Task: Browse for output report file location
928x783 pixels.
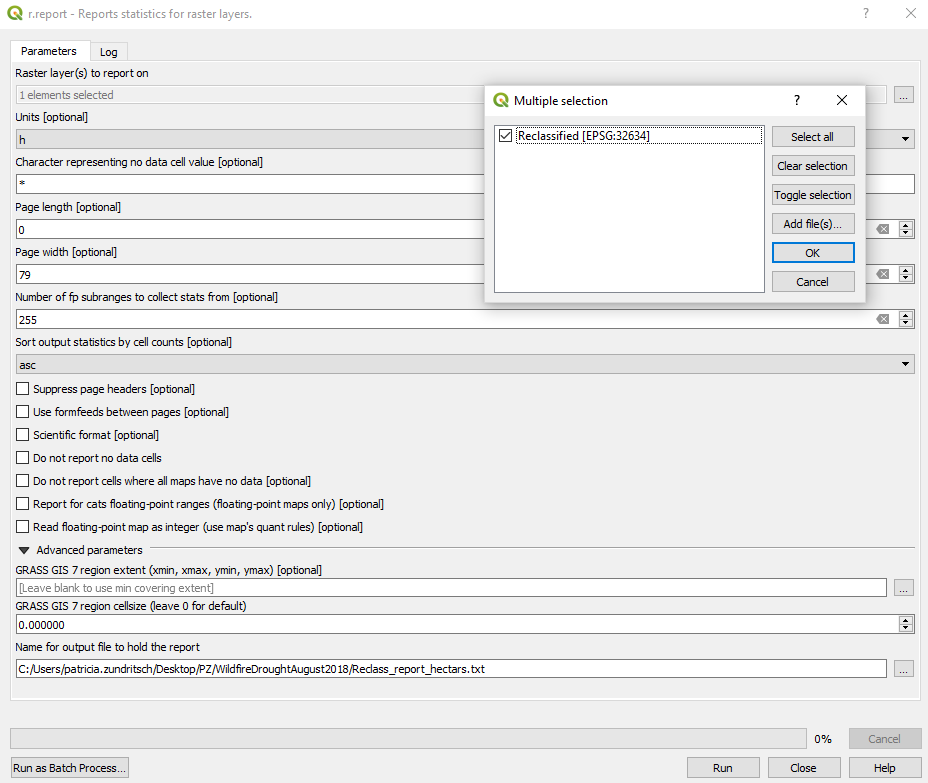Action: pyautogui.click(x=904, y=669)
